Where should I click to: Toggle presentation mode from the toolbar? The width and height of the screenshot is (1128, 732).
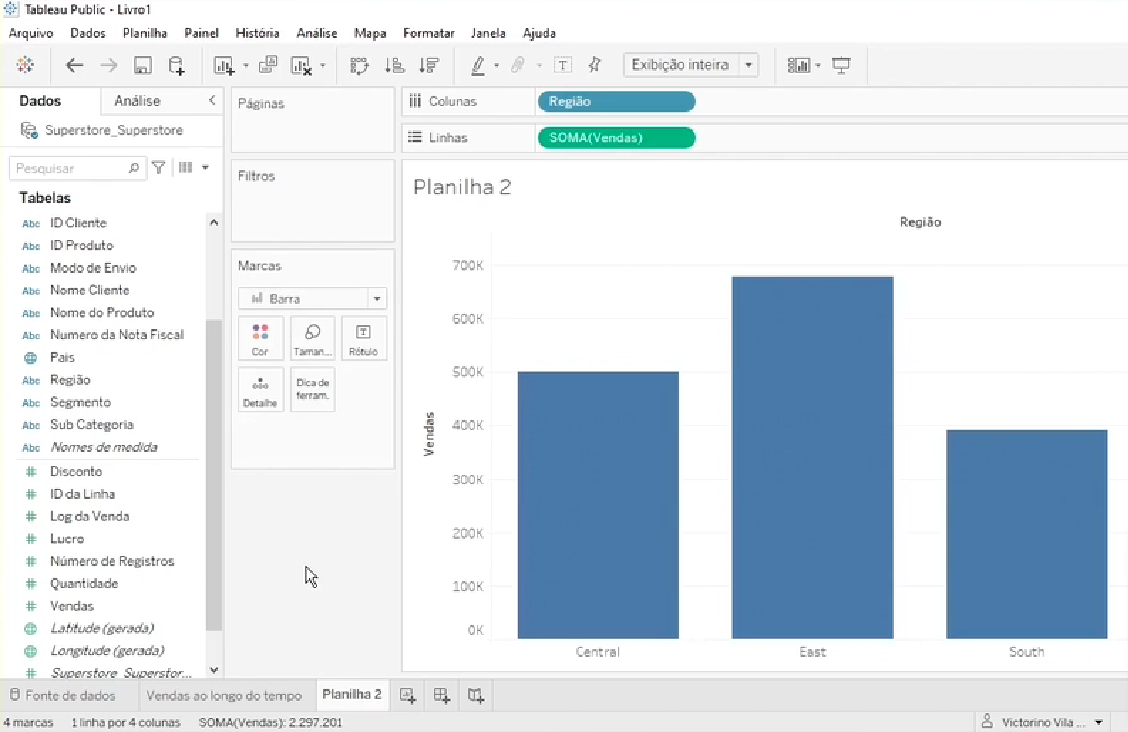pos(841,64)
